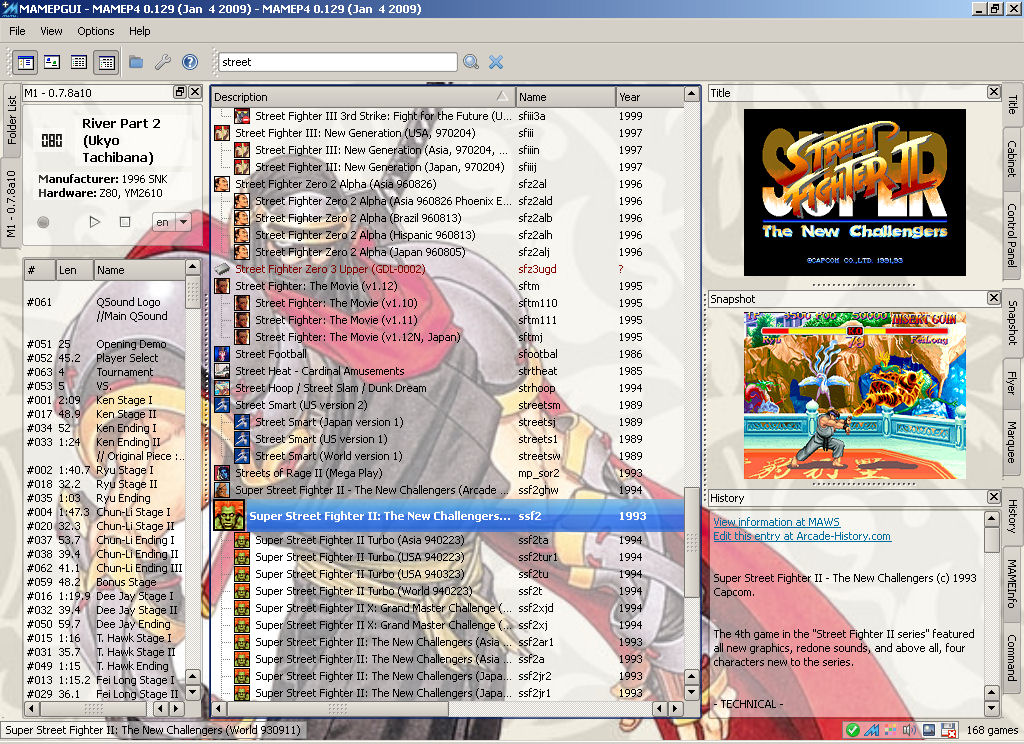Select 'Street Smart (Japan version 1)' in the list
The height and width of the screenshot is (744, 1024).
[448, 422]
